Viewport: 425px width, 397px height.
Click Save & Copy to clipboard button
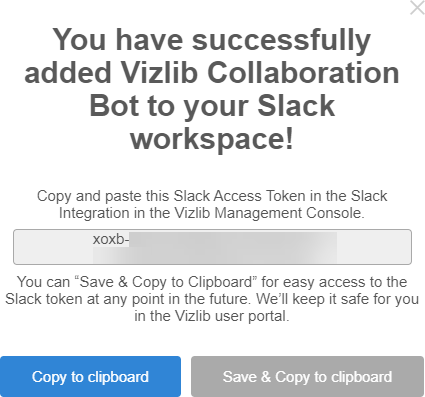click(307, 376)
